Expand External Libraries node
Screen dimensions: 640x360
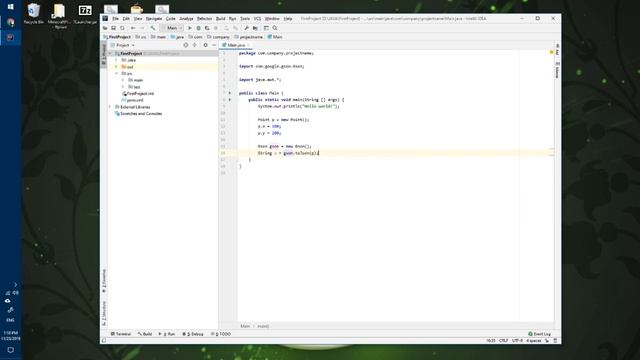(110, 107)
